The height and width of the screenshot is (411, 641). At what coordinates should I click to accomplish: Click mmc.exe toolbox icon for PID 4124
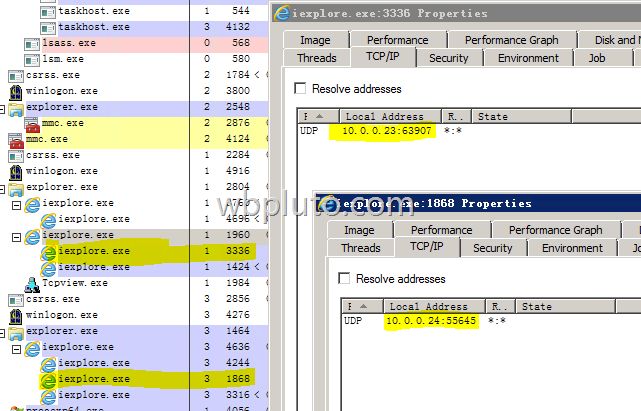click(x=16, y=141)
